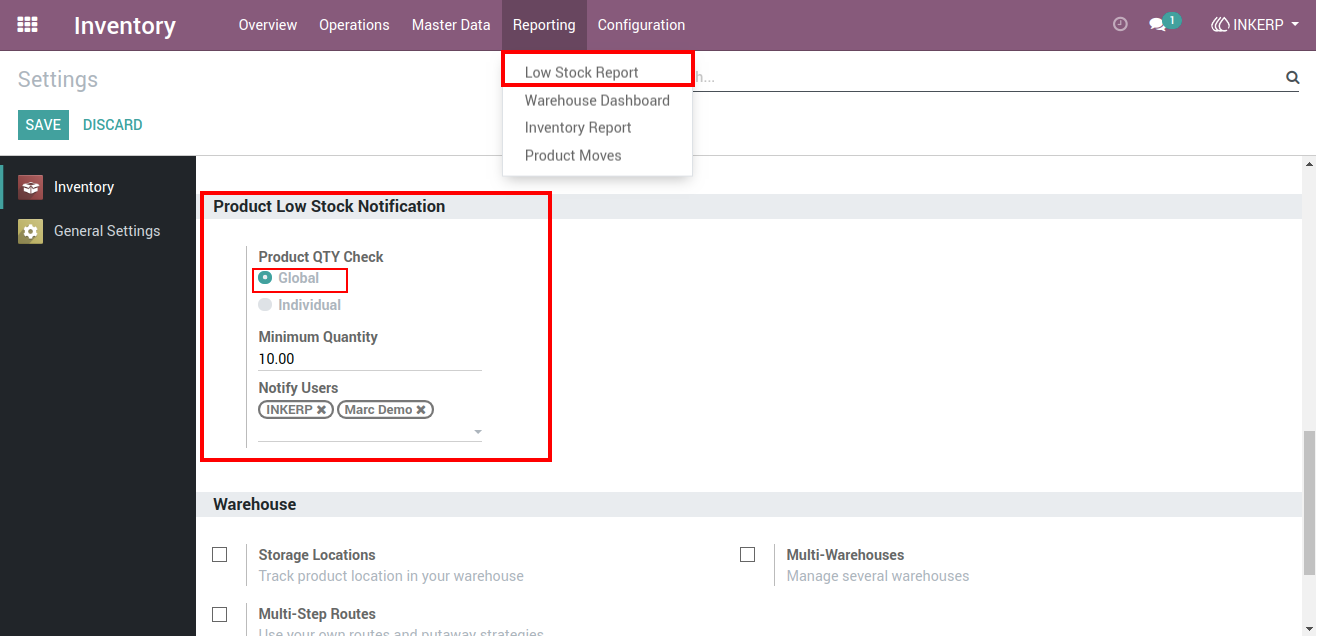The width and height of the screenshot is (1317, 637).
Task: Choose Inventory Report from Reporting menu
Action: tap(578, 128)
